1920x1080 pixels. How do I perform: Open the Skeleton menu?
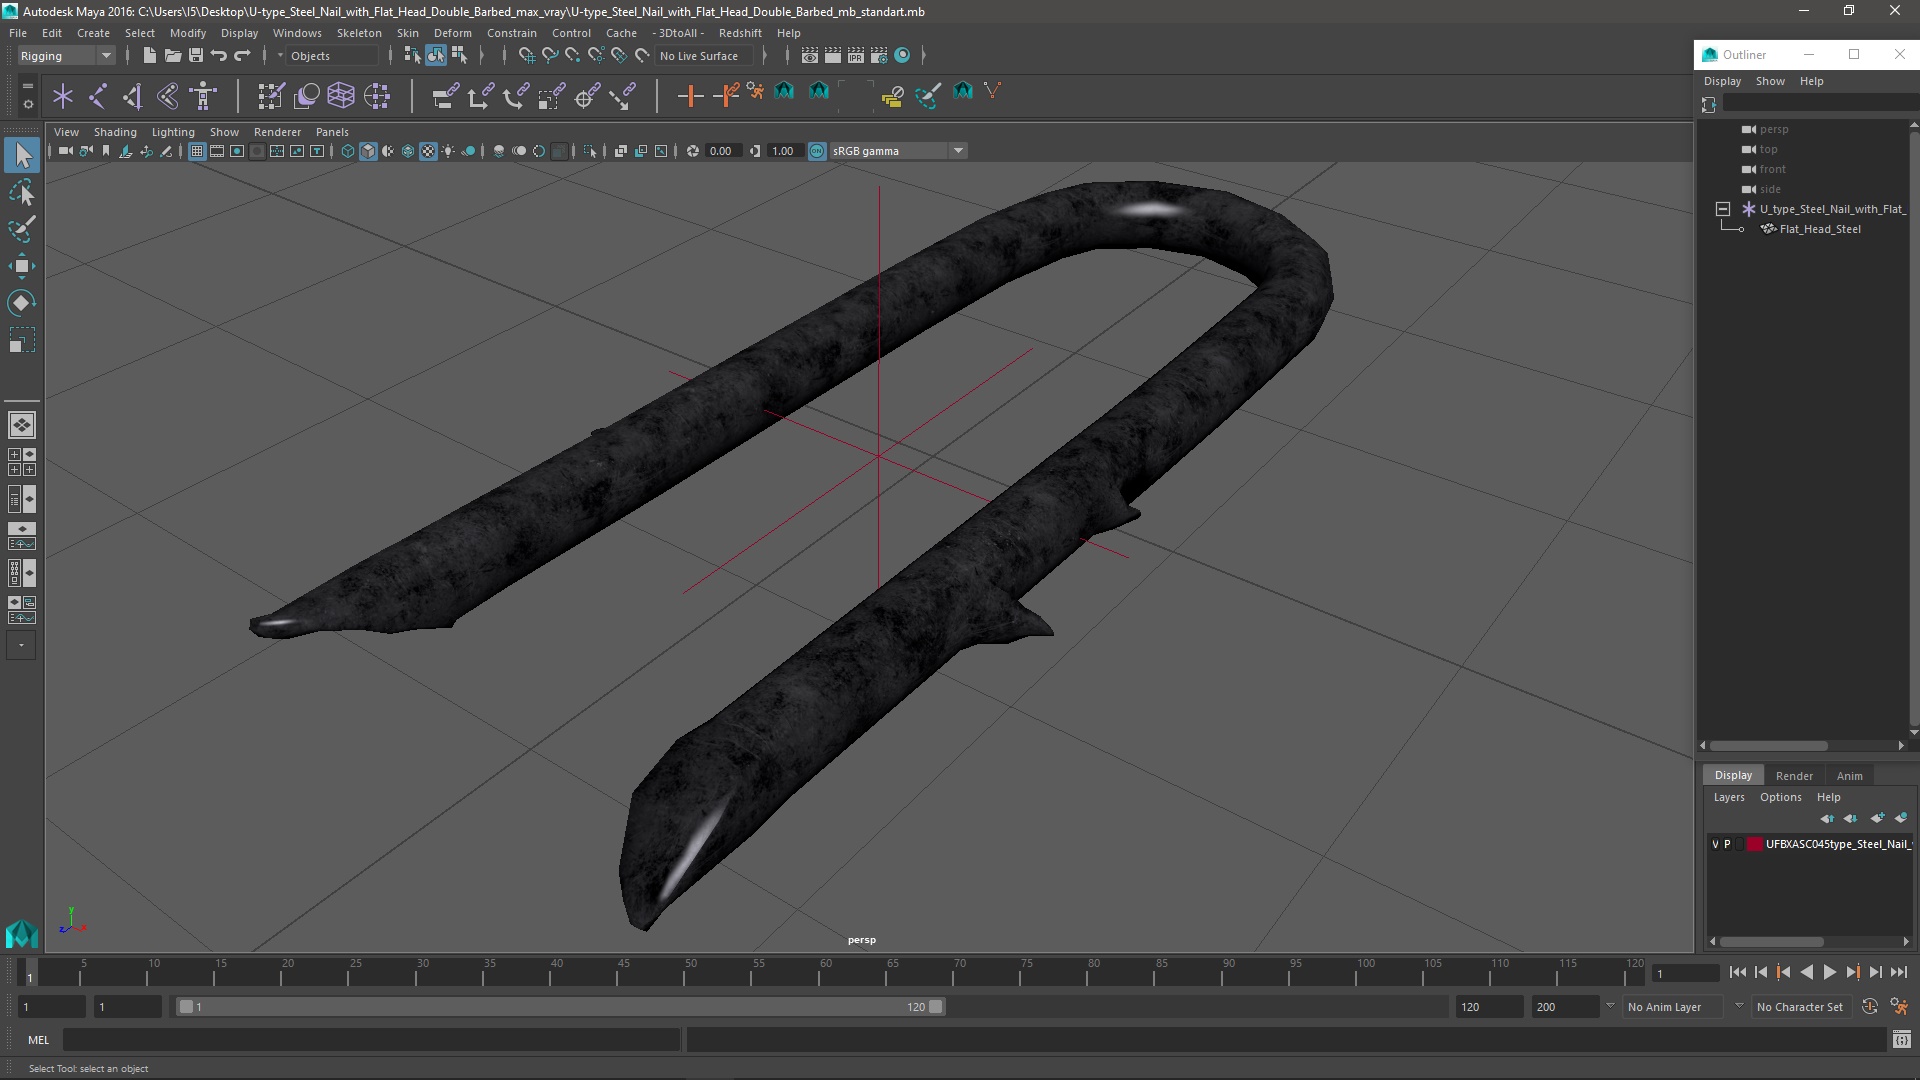click(359, 33)
